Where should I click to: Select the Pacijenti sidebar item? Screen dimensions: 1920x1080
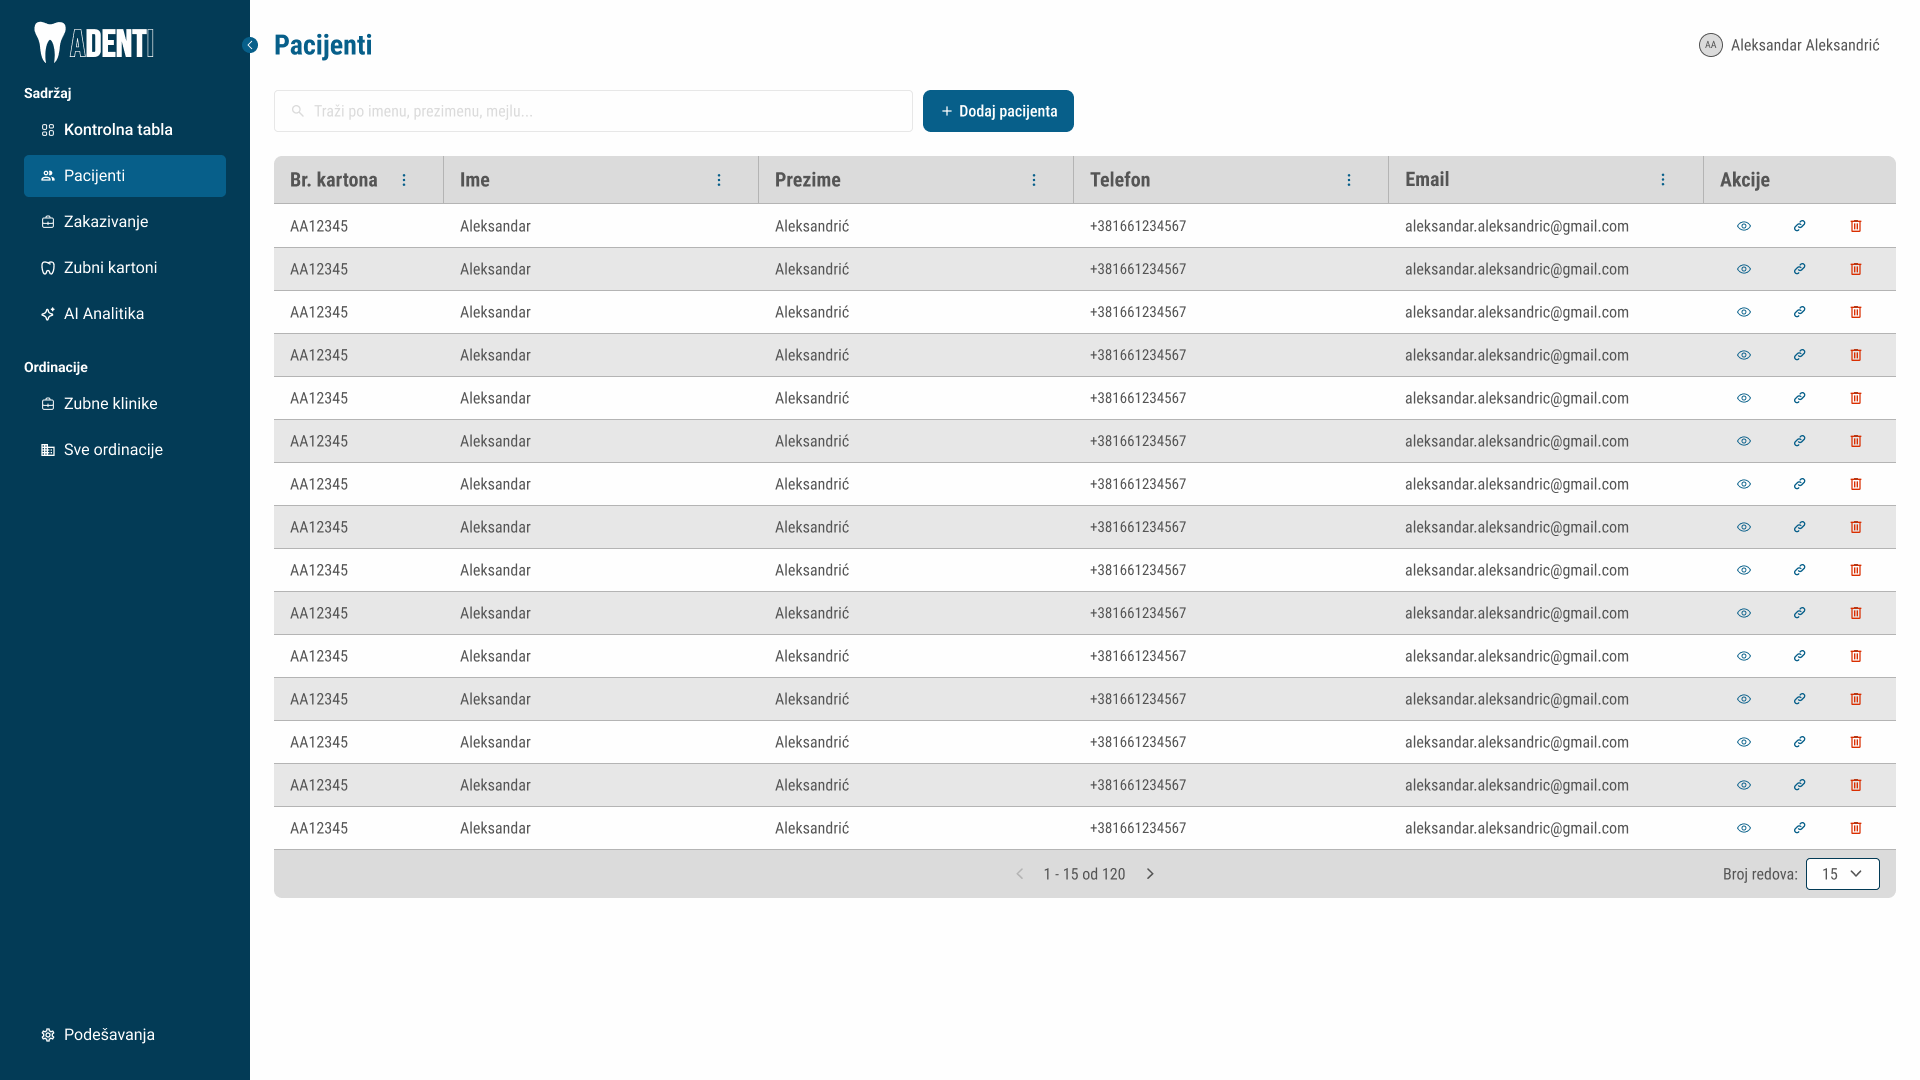pyautogui.click(x=125, y=176)
